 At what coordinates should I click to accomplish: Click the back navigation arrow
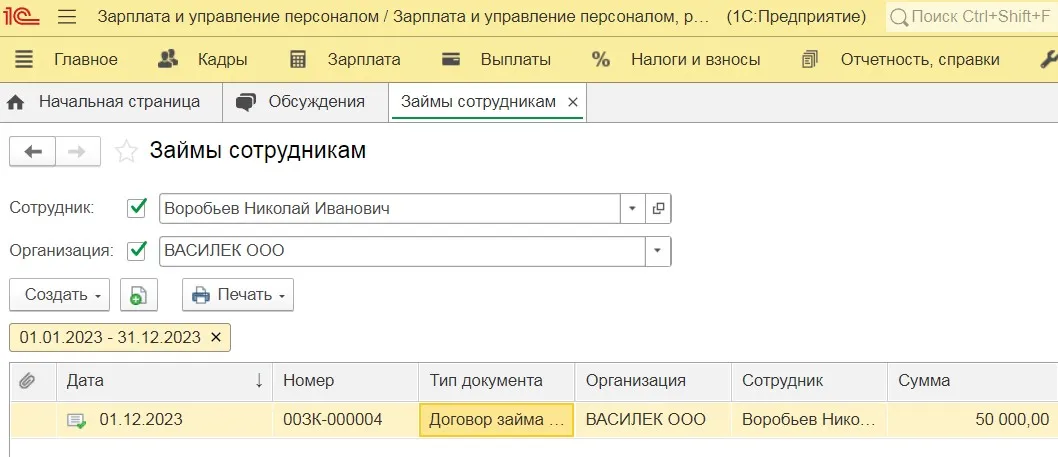click(32, 151)
